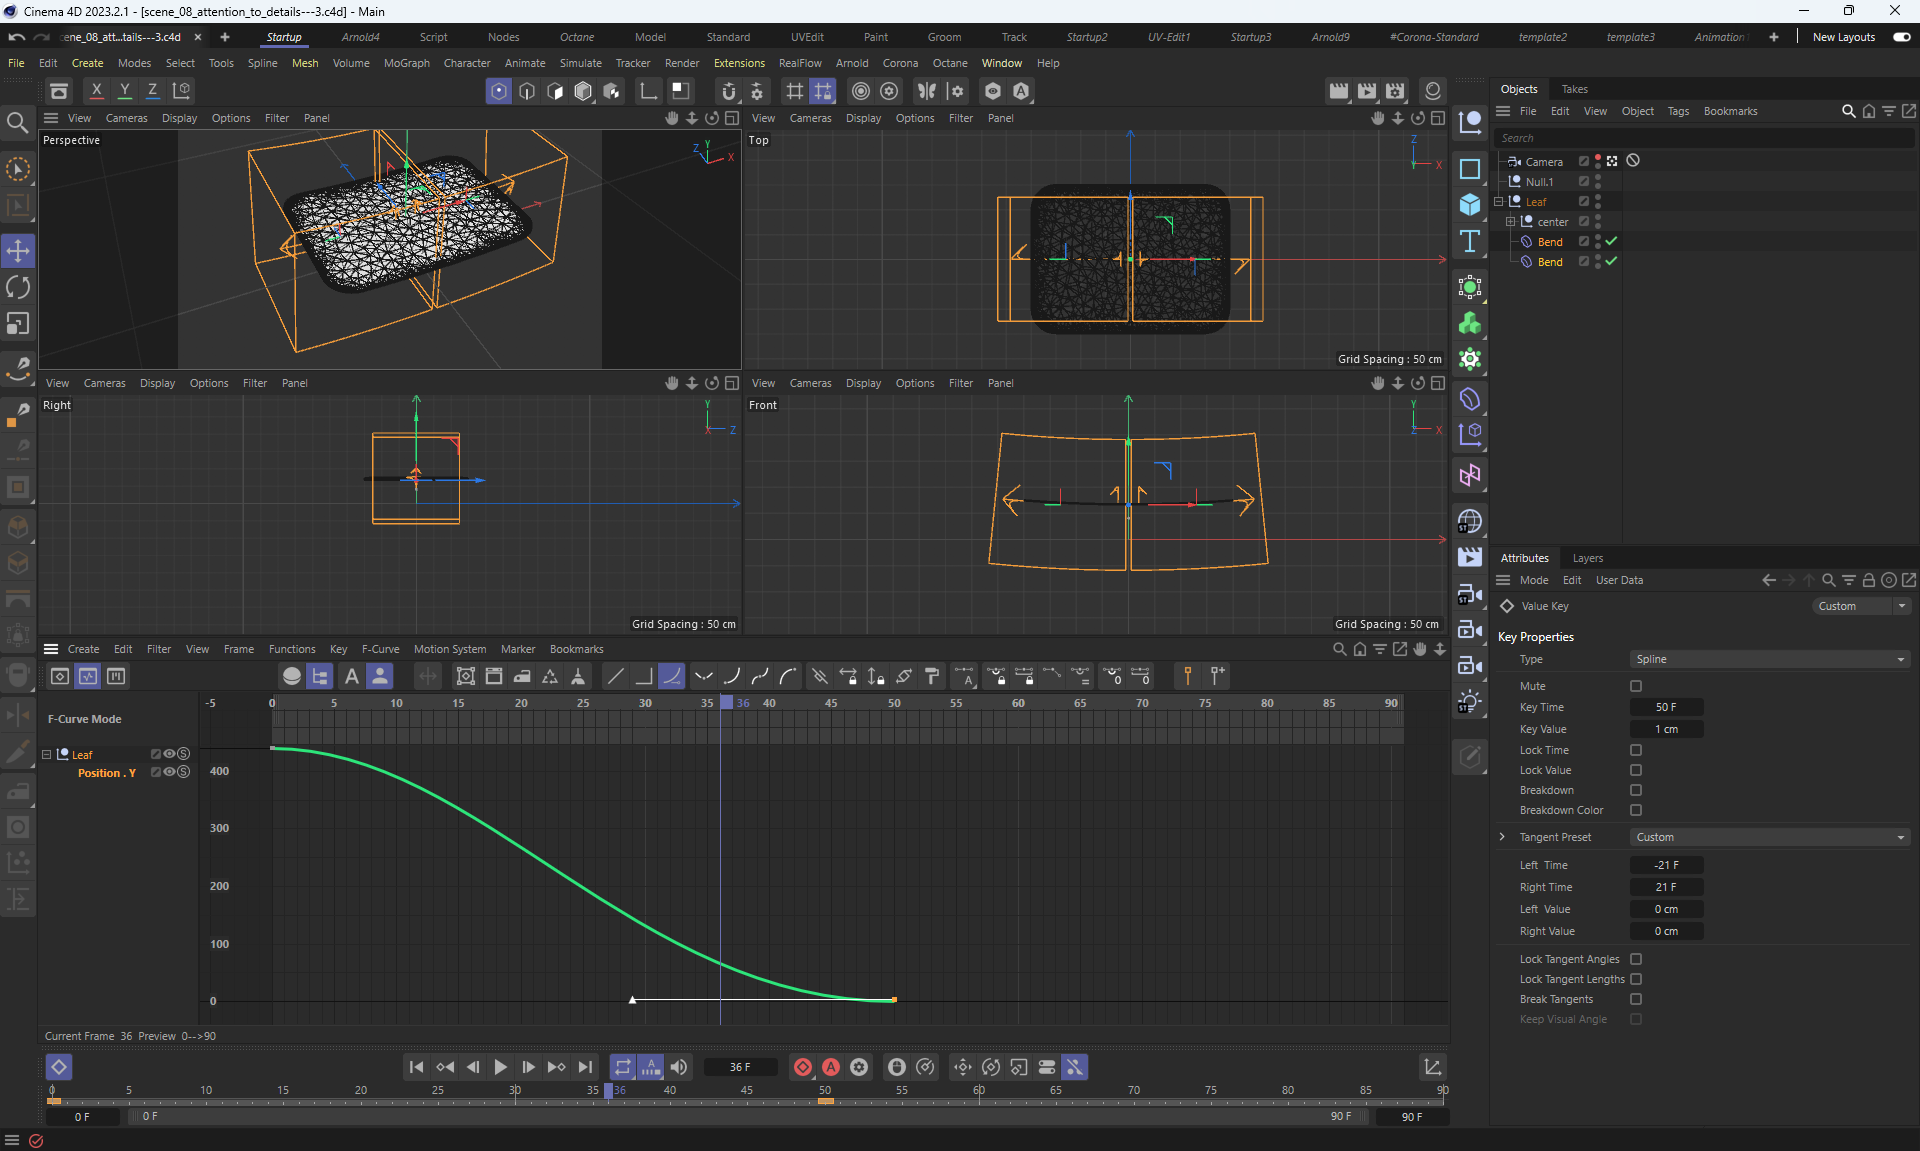
Task: Toggle X axis lock icon
Action: pyautogui.click(x=96, y=90)
